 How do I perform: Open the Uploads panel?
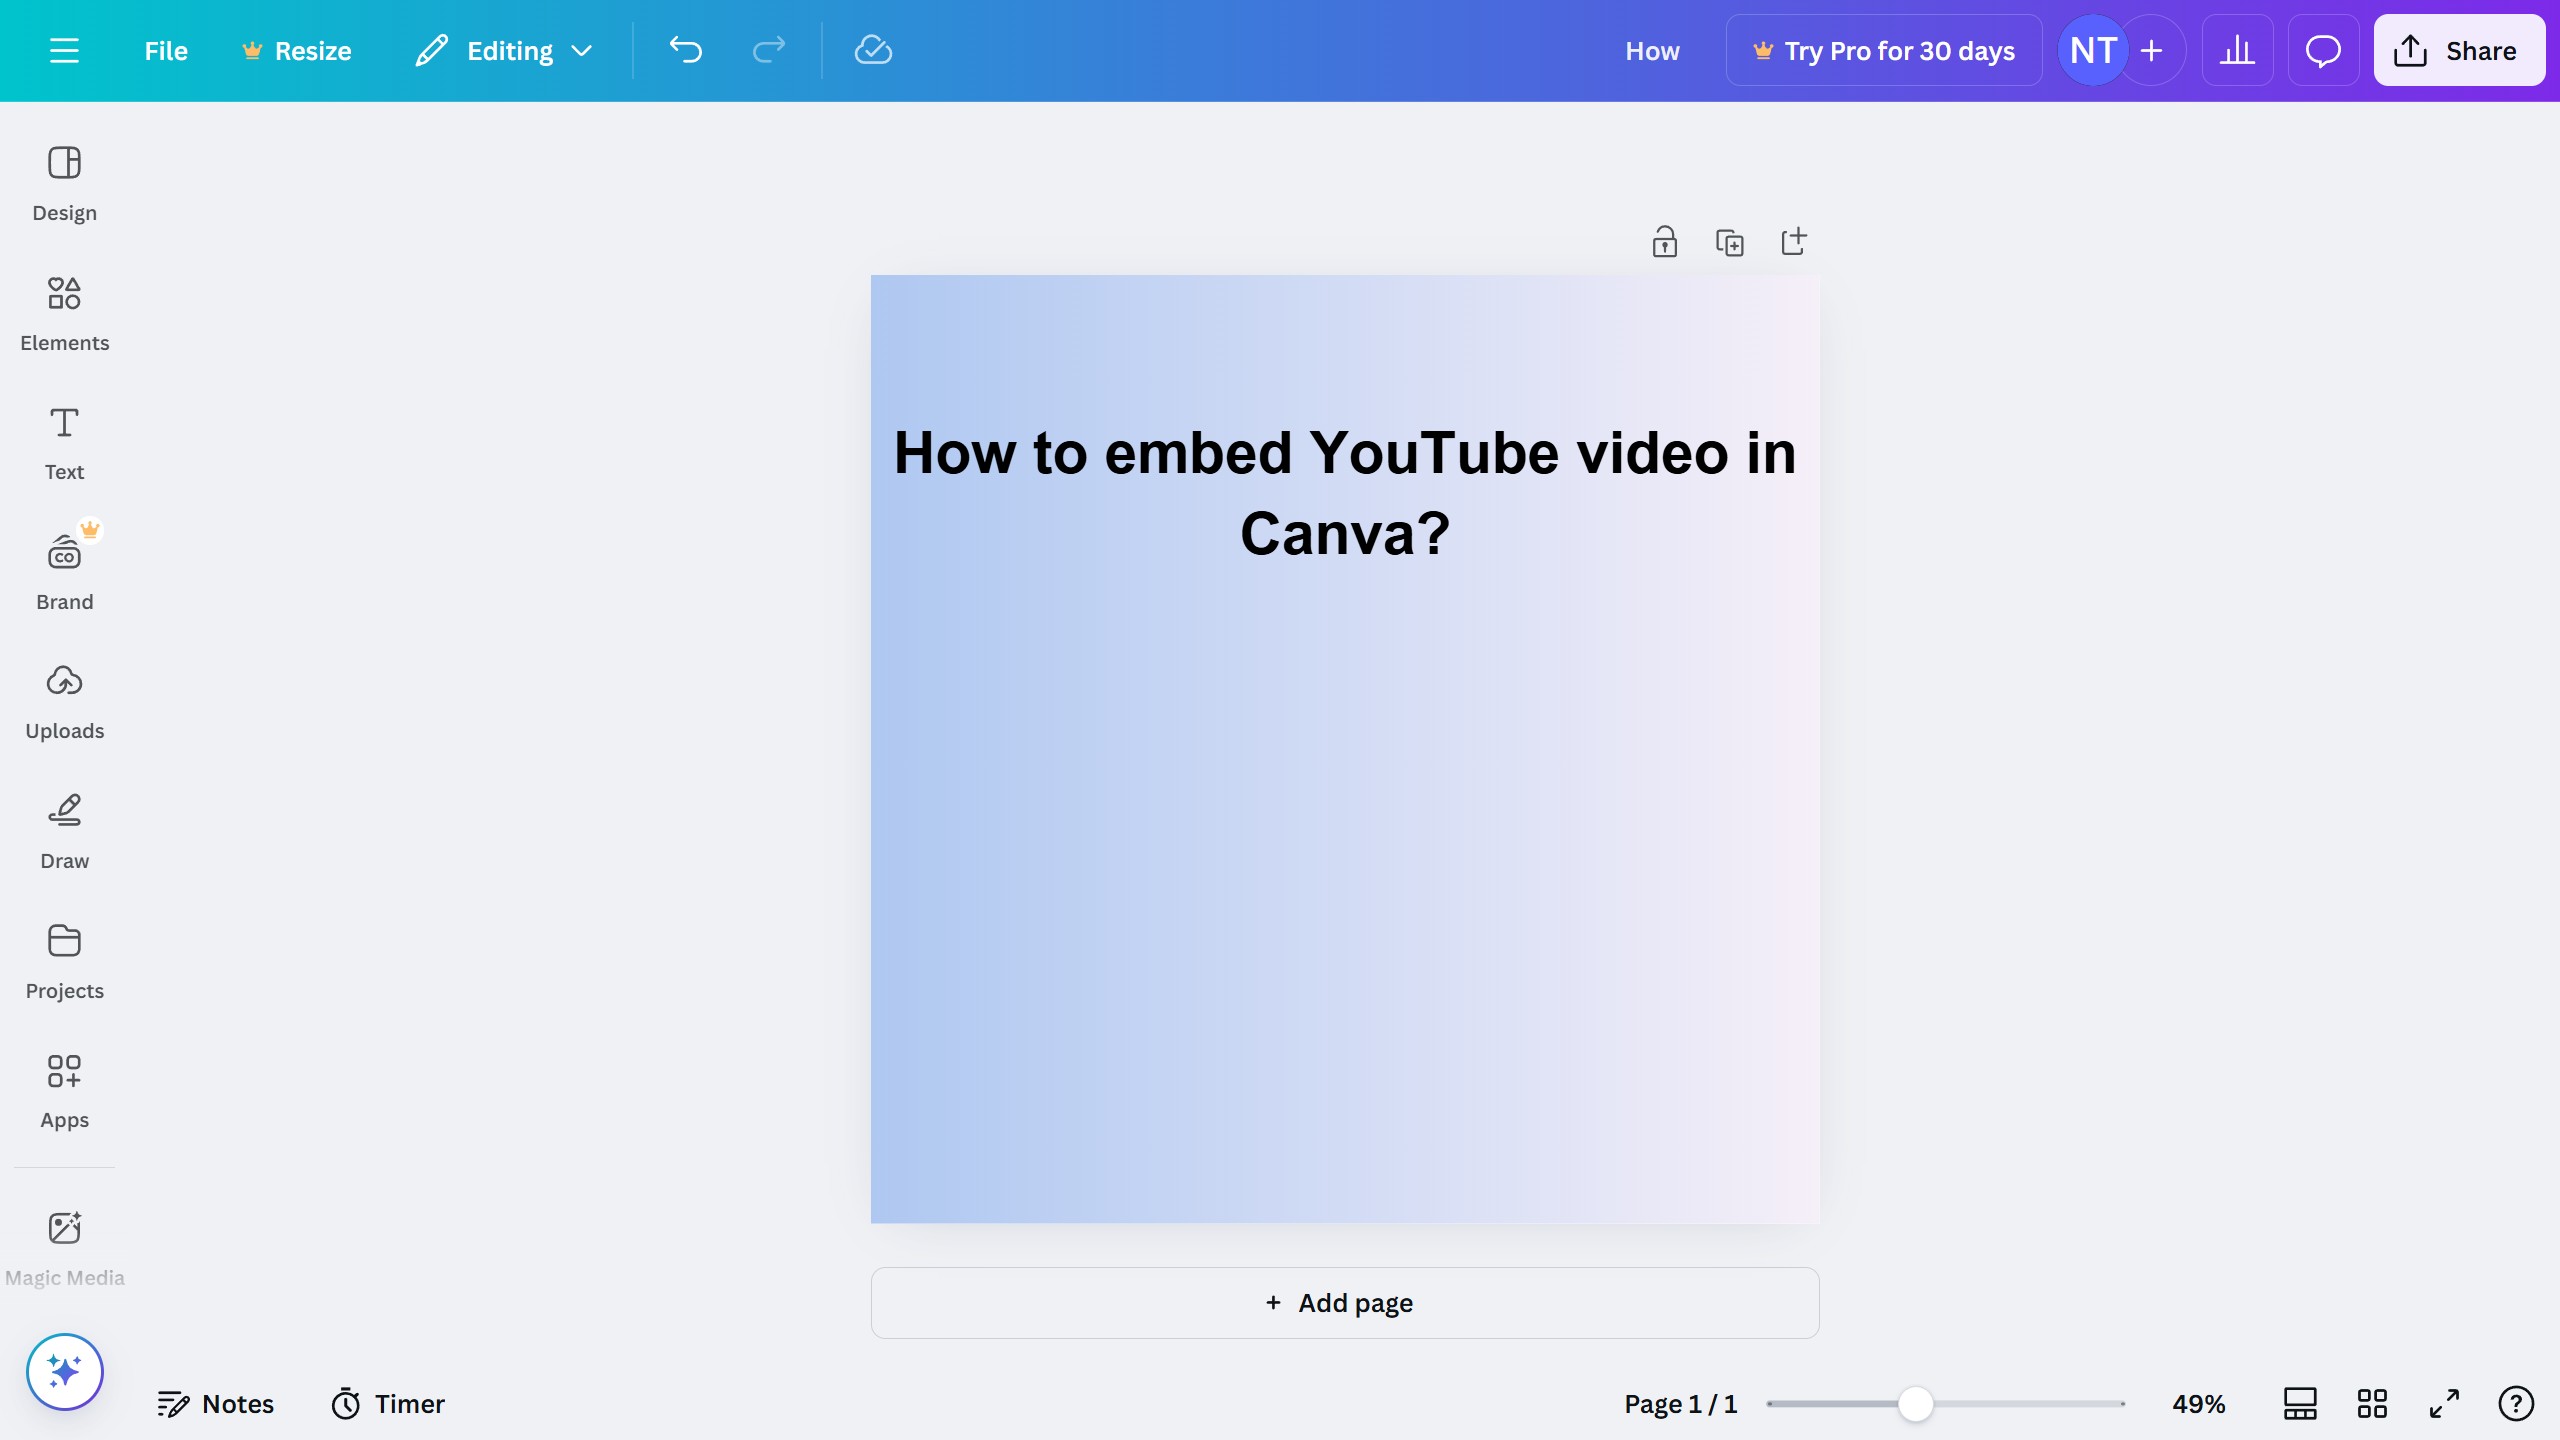(64, 700)
